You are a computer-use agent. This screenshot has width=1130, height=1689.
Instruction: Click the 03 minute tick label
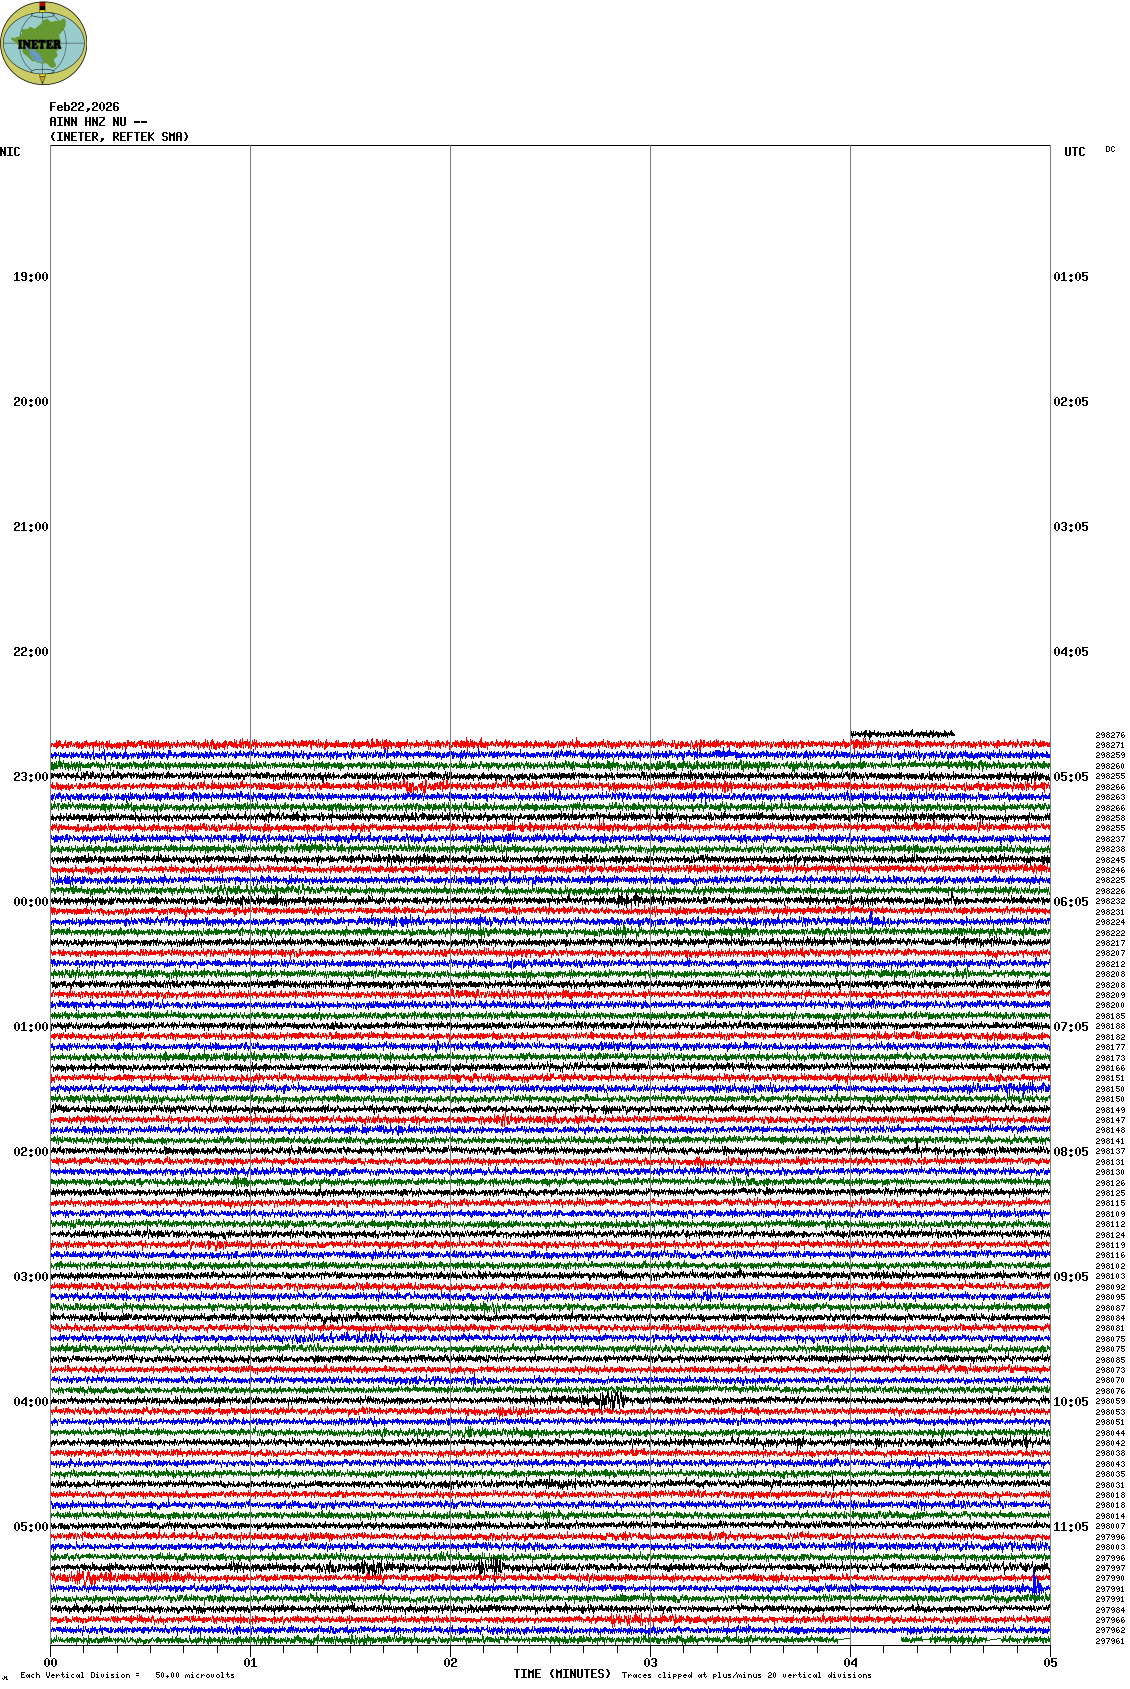click(650, 1663)
